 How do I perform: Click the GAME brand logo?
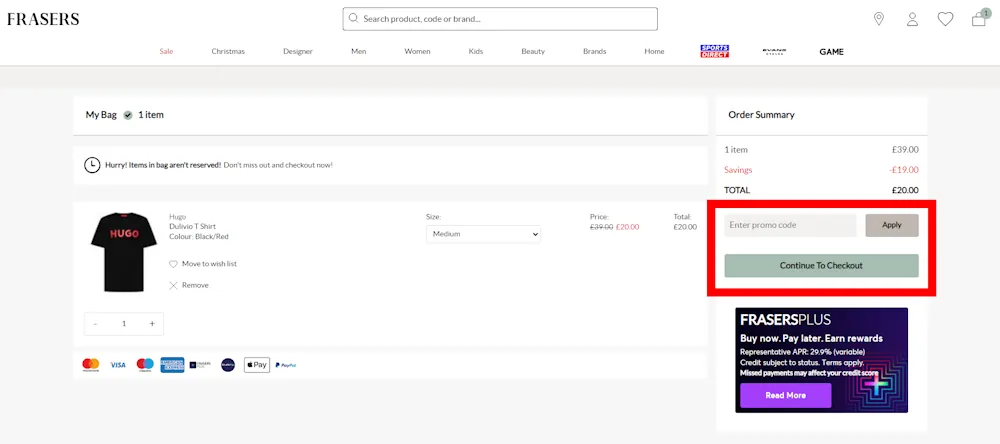(x=831, y=51)
